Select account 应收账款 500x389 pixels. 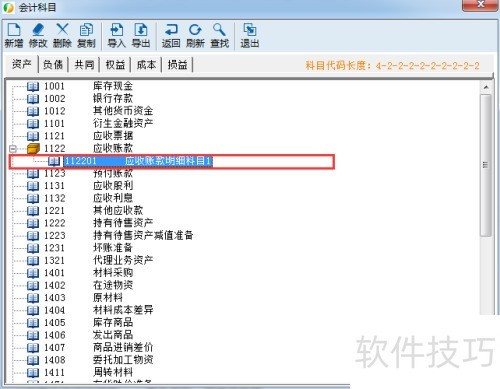(113, 148)
